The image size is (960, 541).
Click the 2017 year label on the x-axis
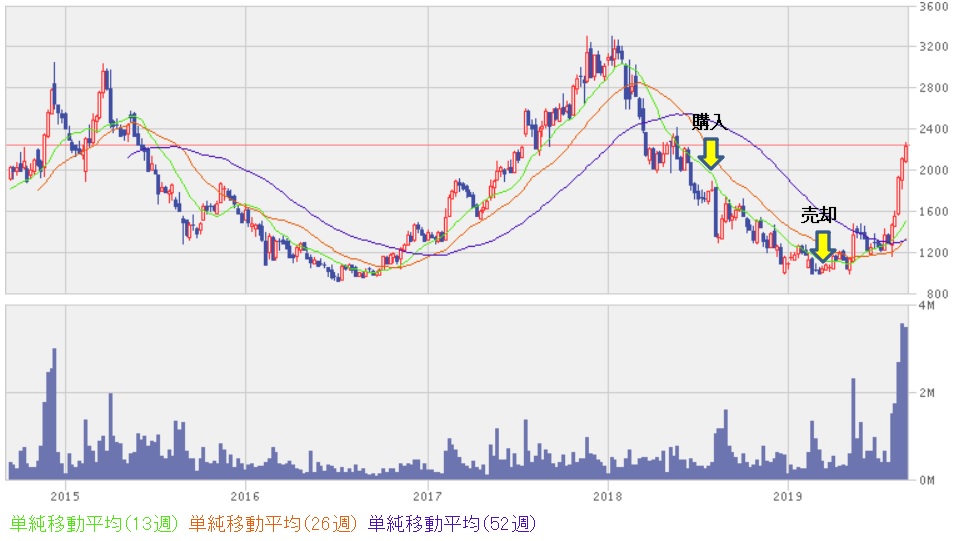point(427,496)
